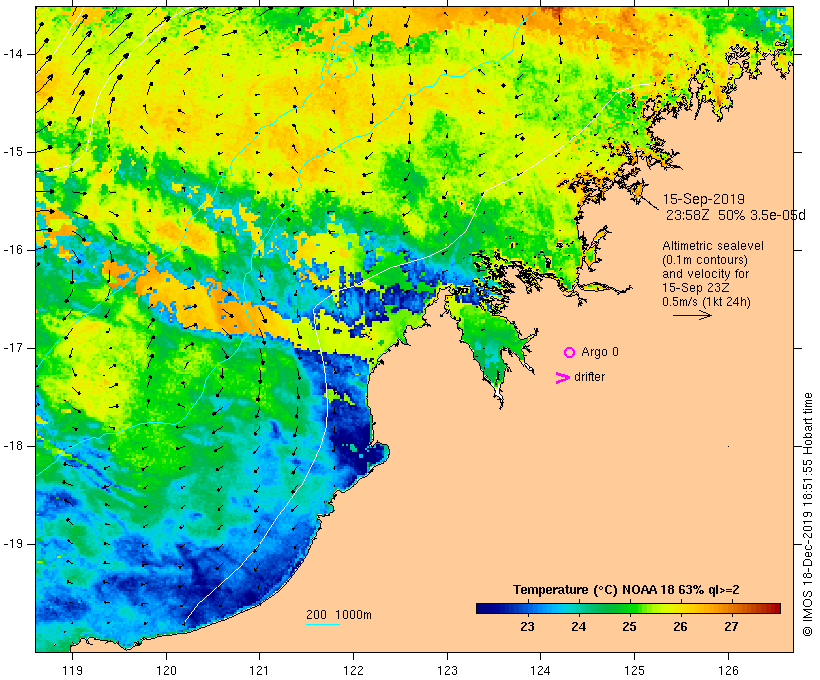
Task: Click the 23 value on temperature scale
Action: pyautogui.click(x=527, y=627)
